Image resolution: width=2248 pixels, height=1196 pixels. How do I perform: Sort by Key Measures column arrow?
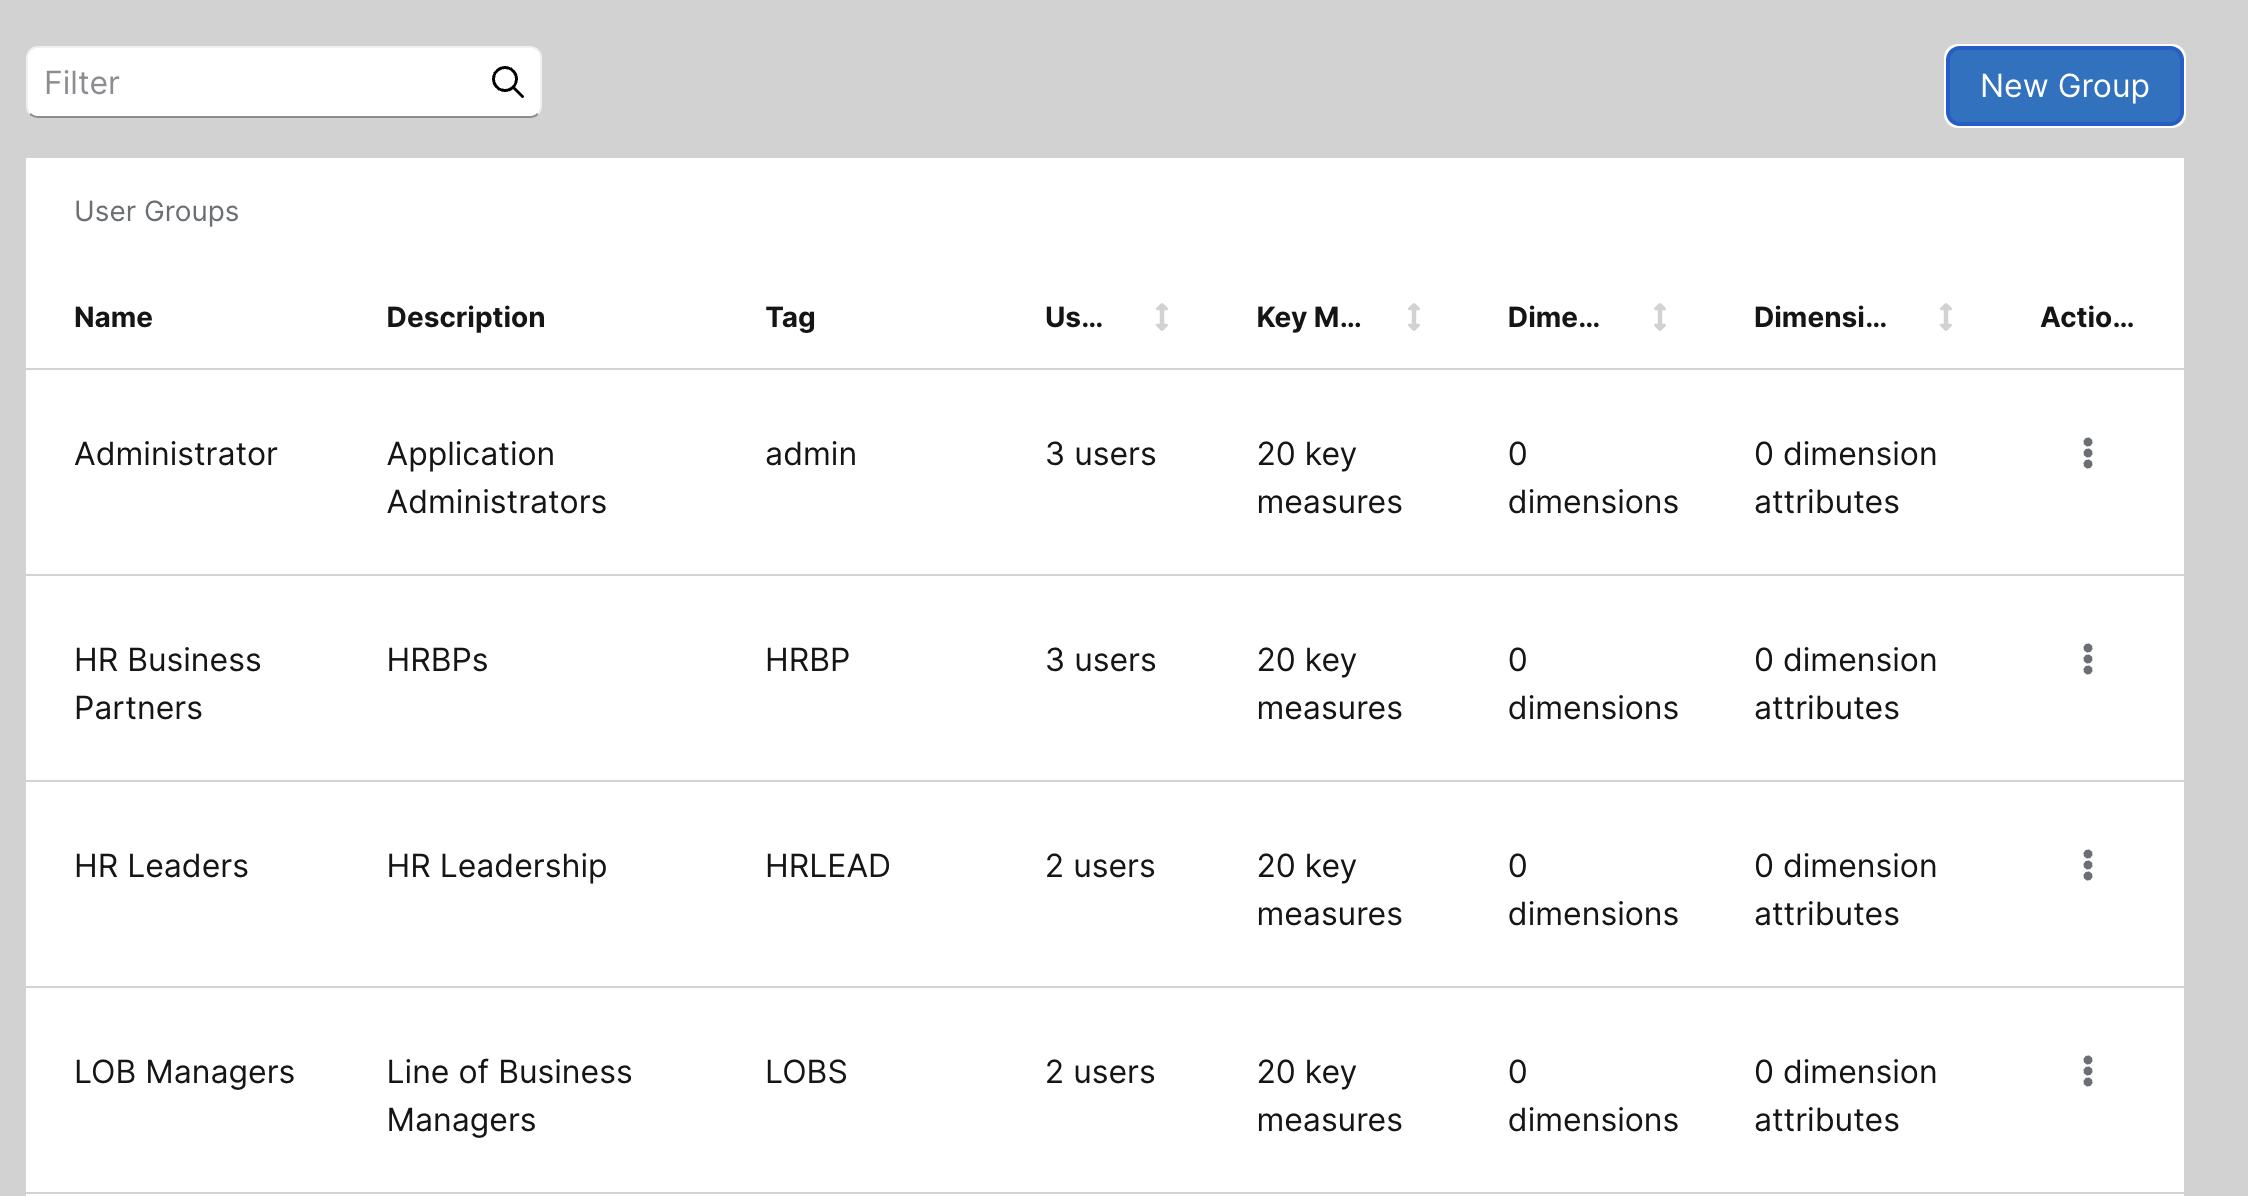tap(1413, 317)
